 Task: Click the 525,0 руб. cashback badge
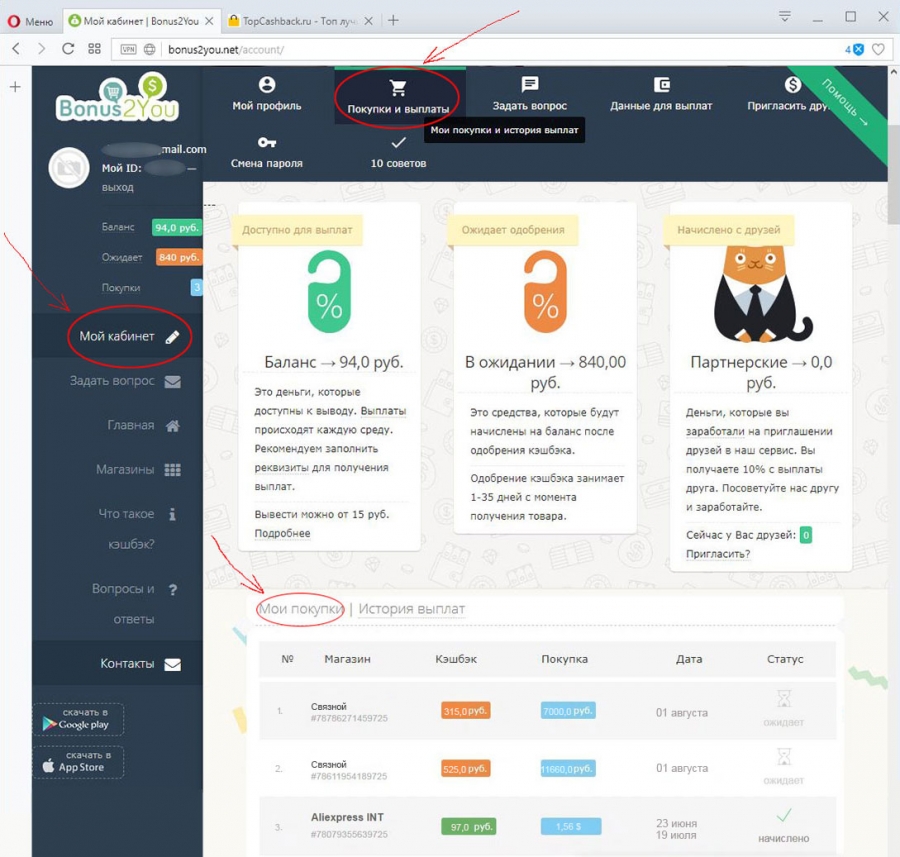[x=465, y=769]
